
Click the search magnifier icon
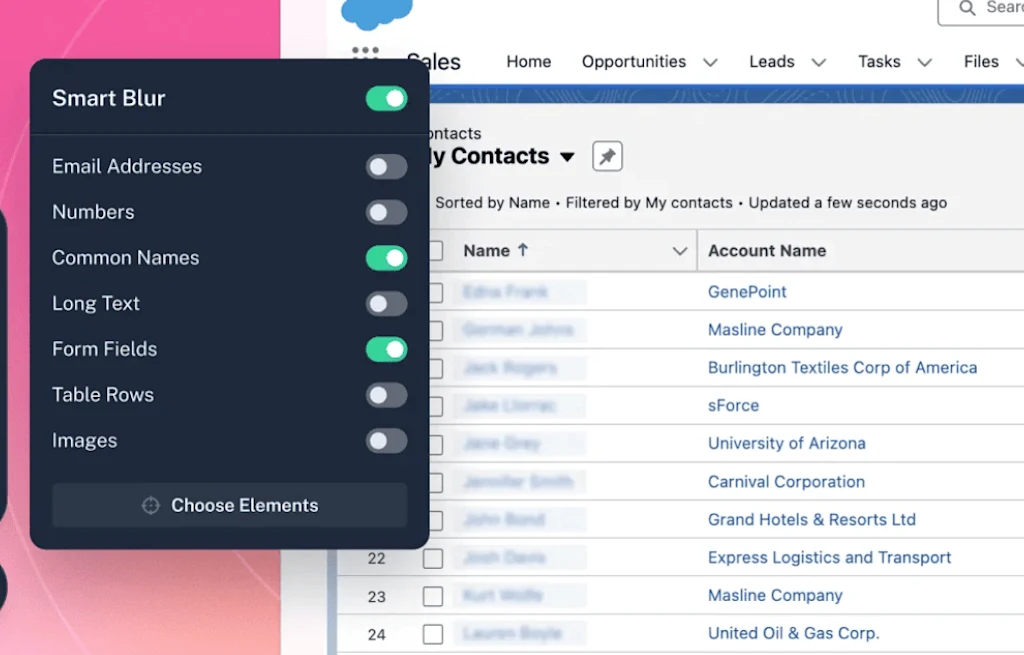[967, 8]
